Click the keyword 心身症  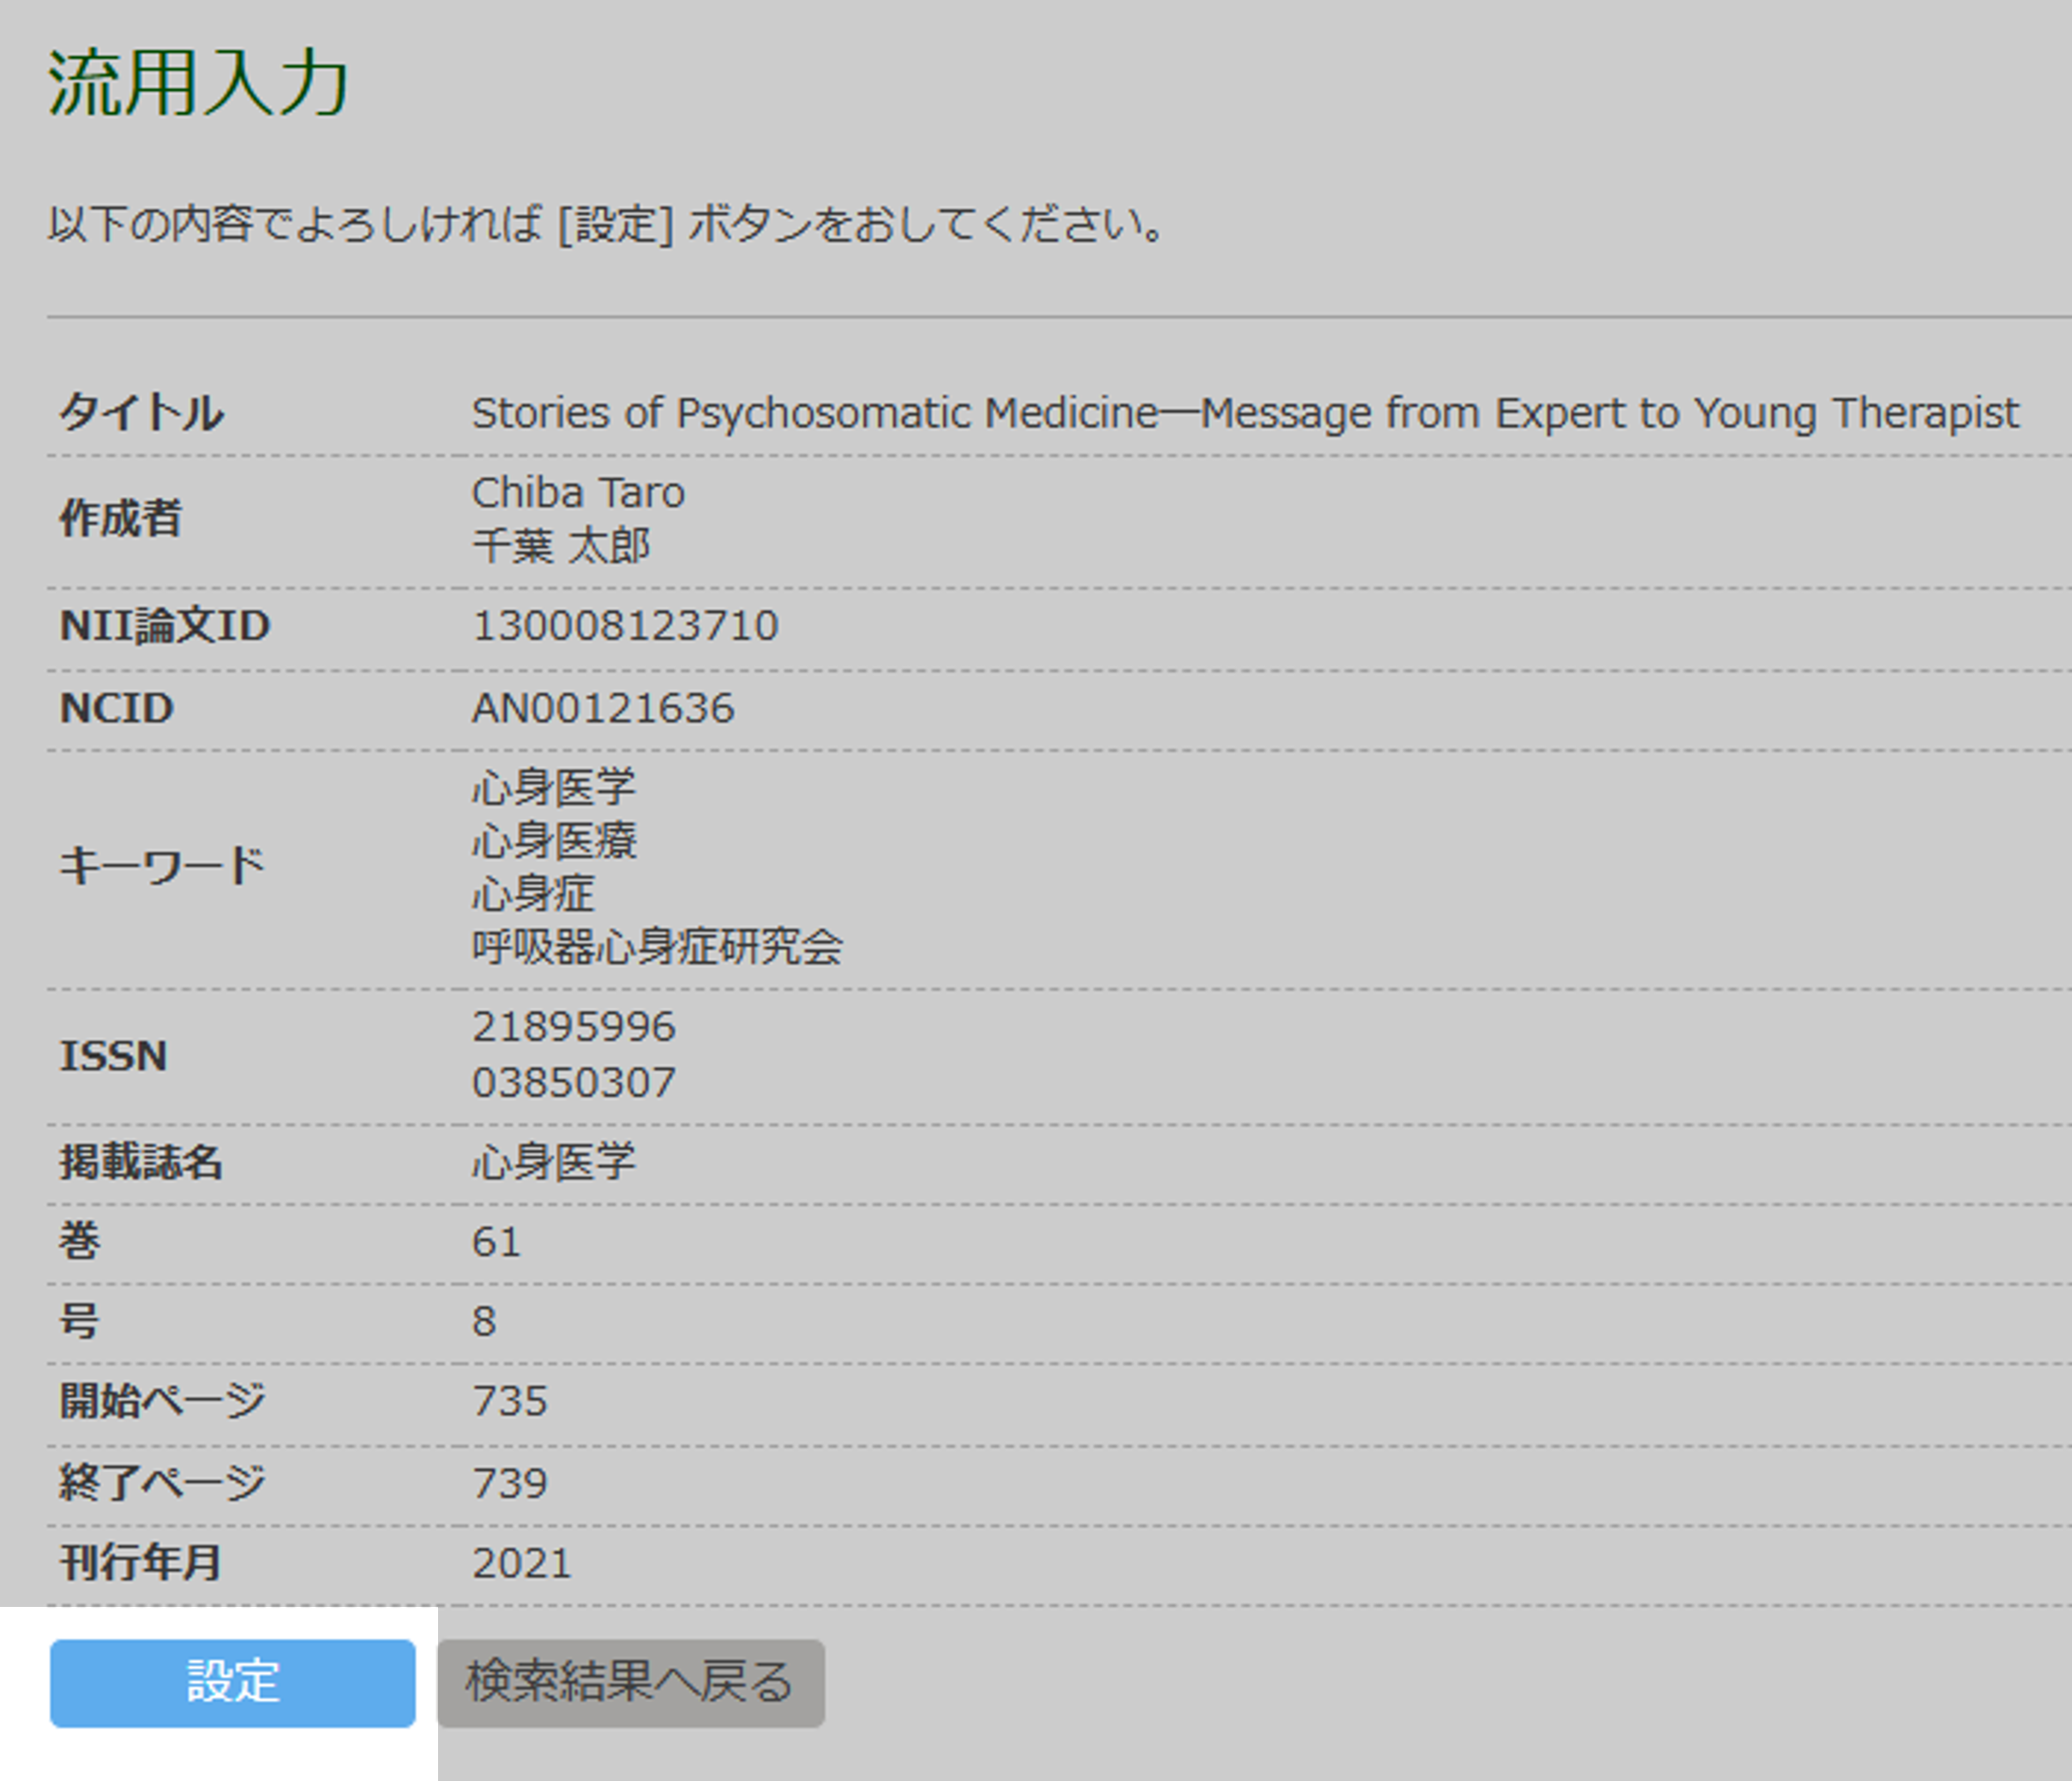[533, 893]
